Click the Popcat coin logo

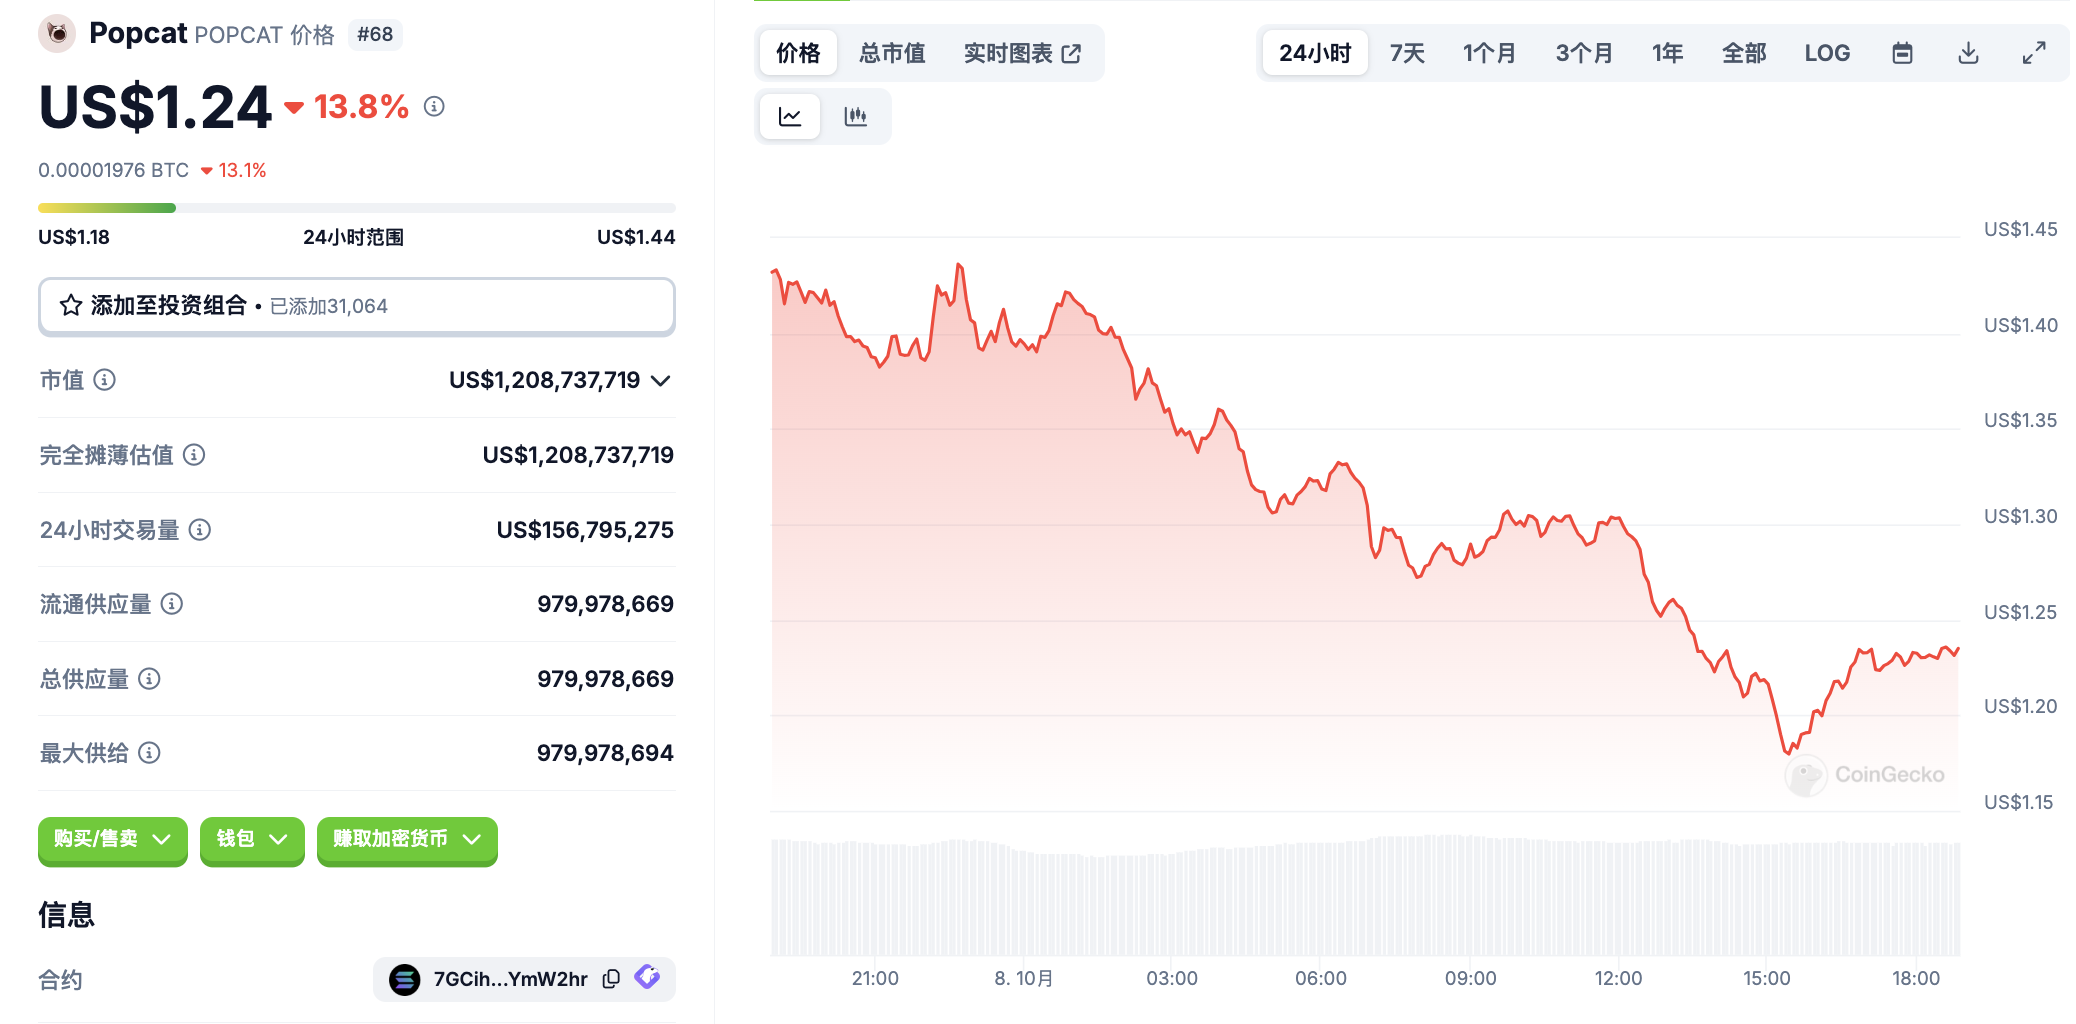58,34
